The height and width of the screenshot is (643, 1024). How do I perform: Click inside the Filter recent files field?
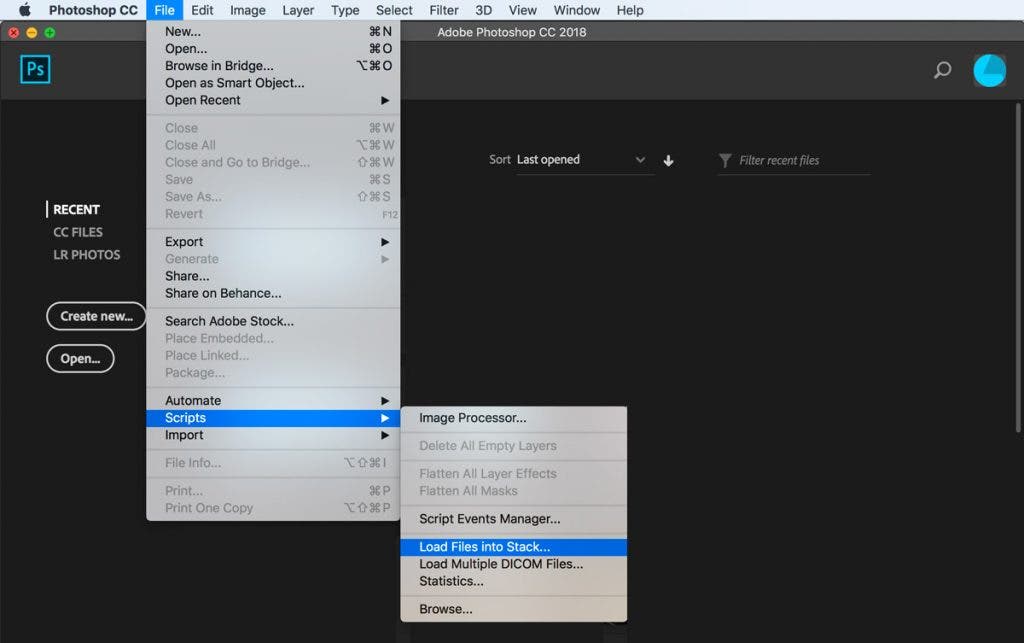coord(790,160)
